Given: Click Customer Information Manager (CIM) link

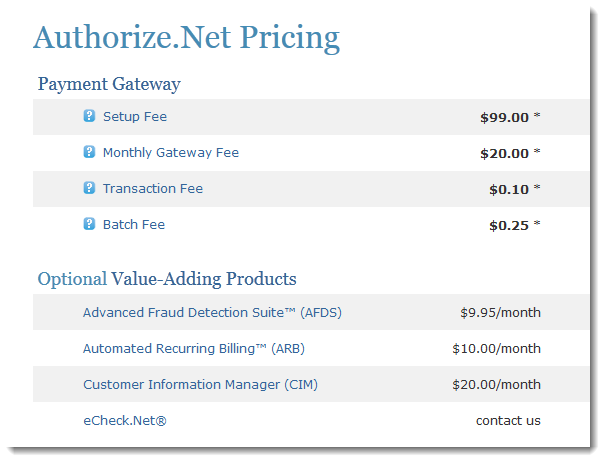Looking at the screenshot, I should coord(200,384).
